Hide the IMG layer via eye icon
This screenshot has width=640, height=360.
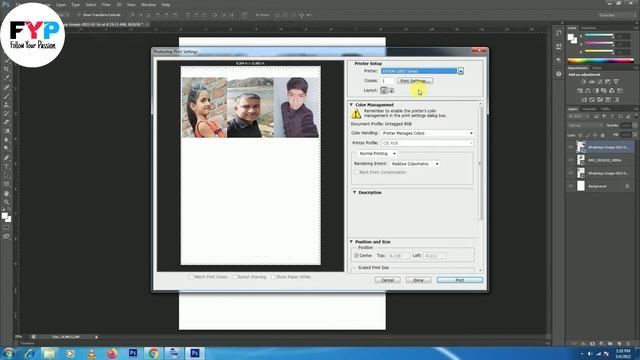pyautogui.click(x=571, y=160)
